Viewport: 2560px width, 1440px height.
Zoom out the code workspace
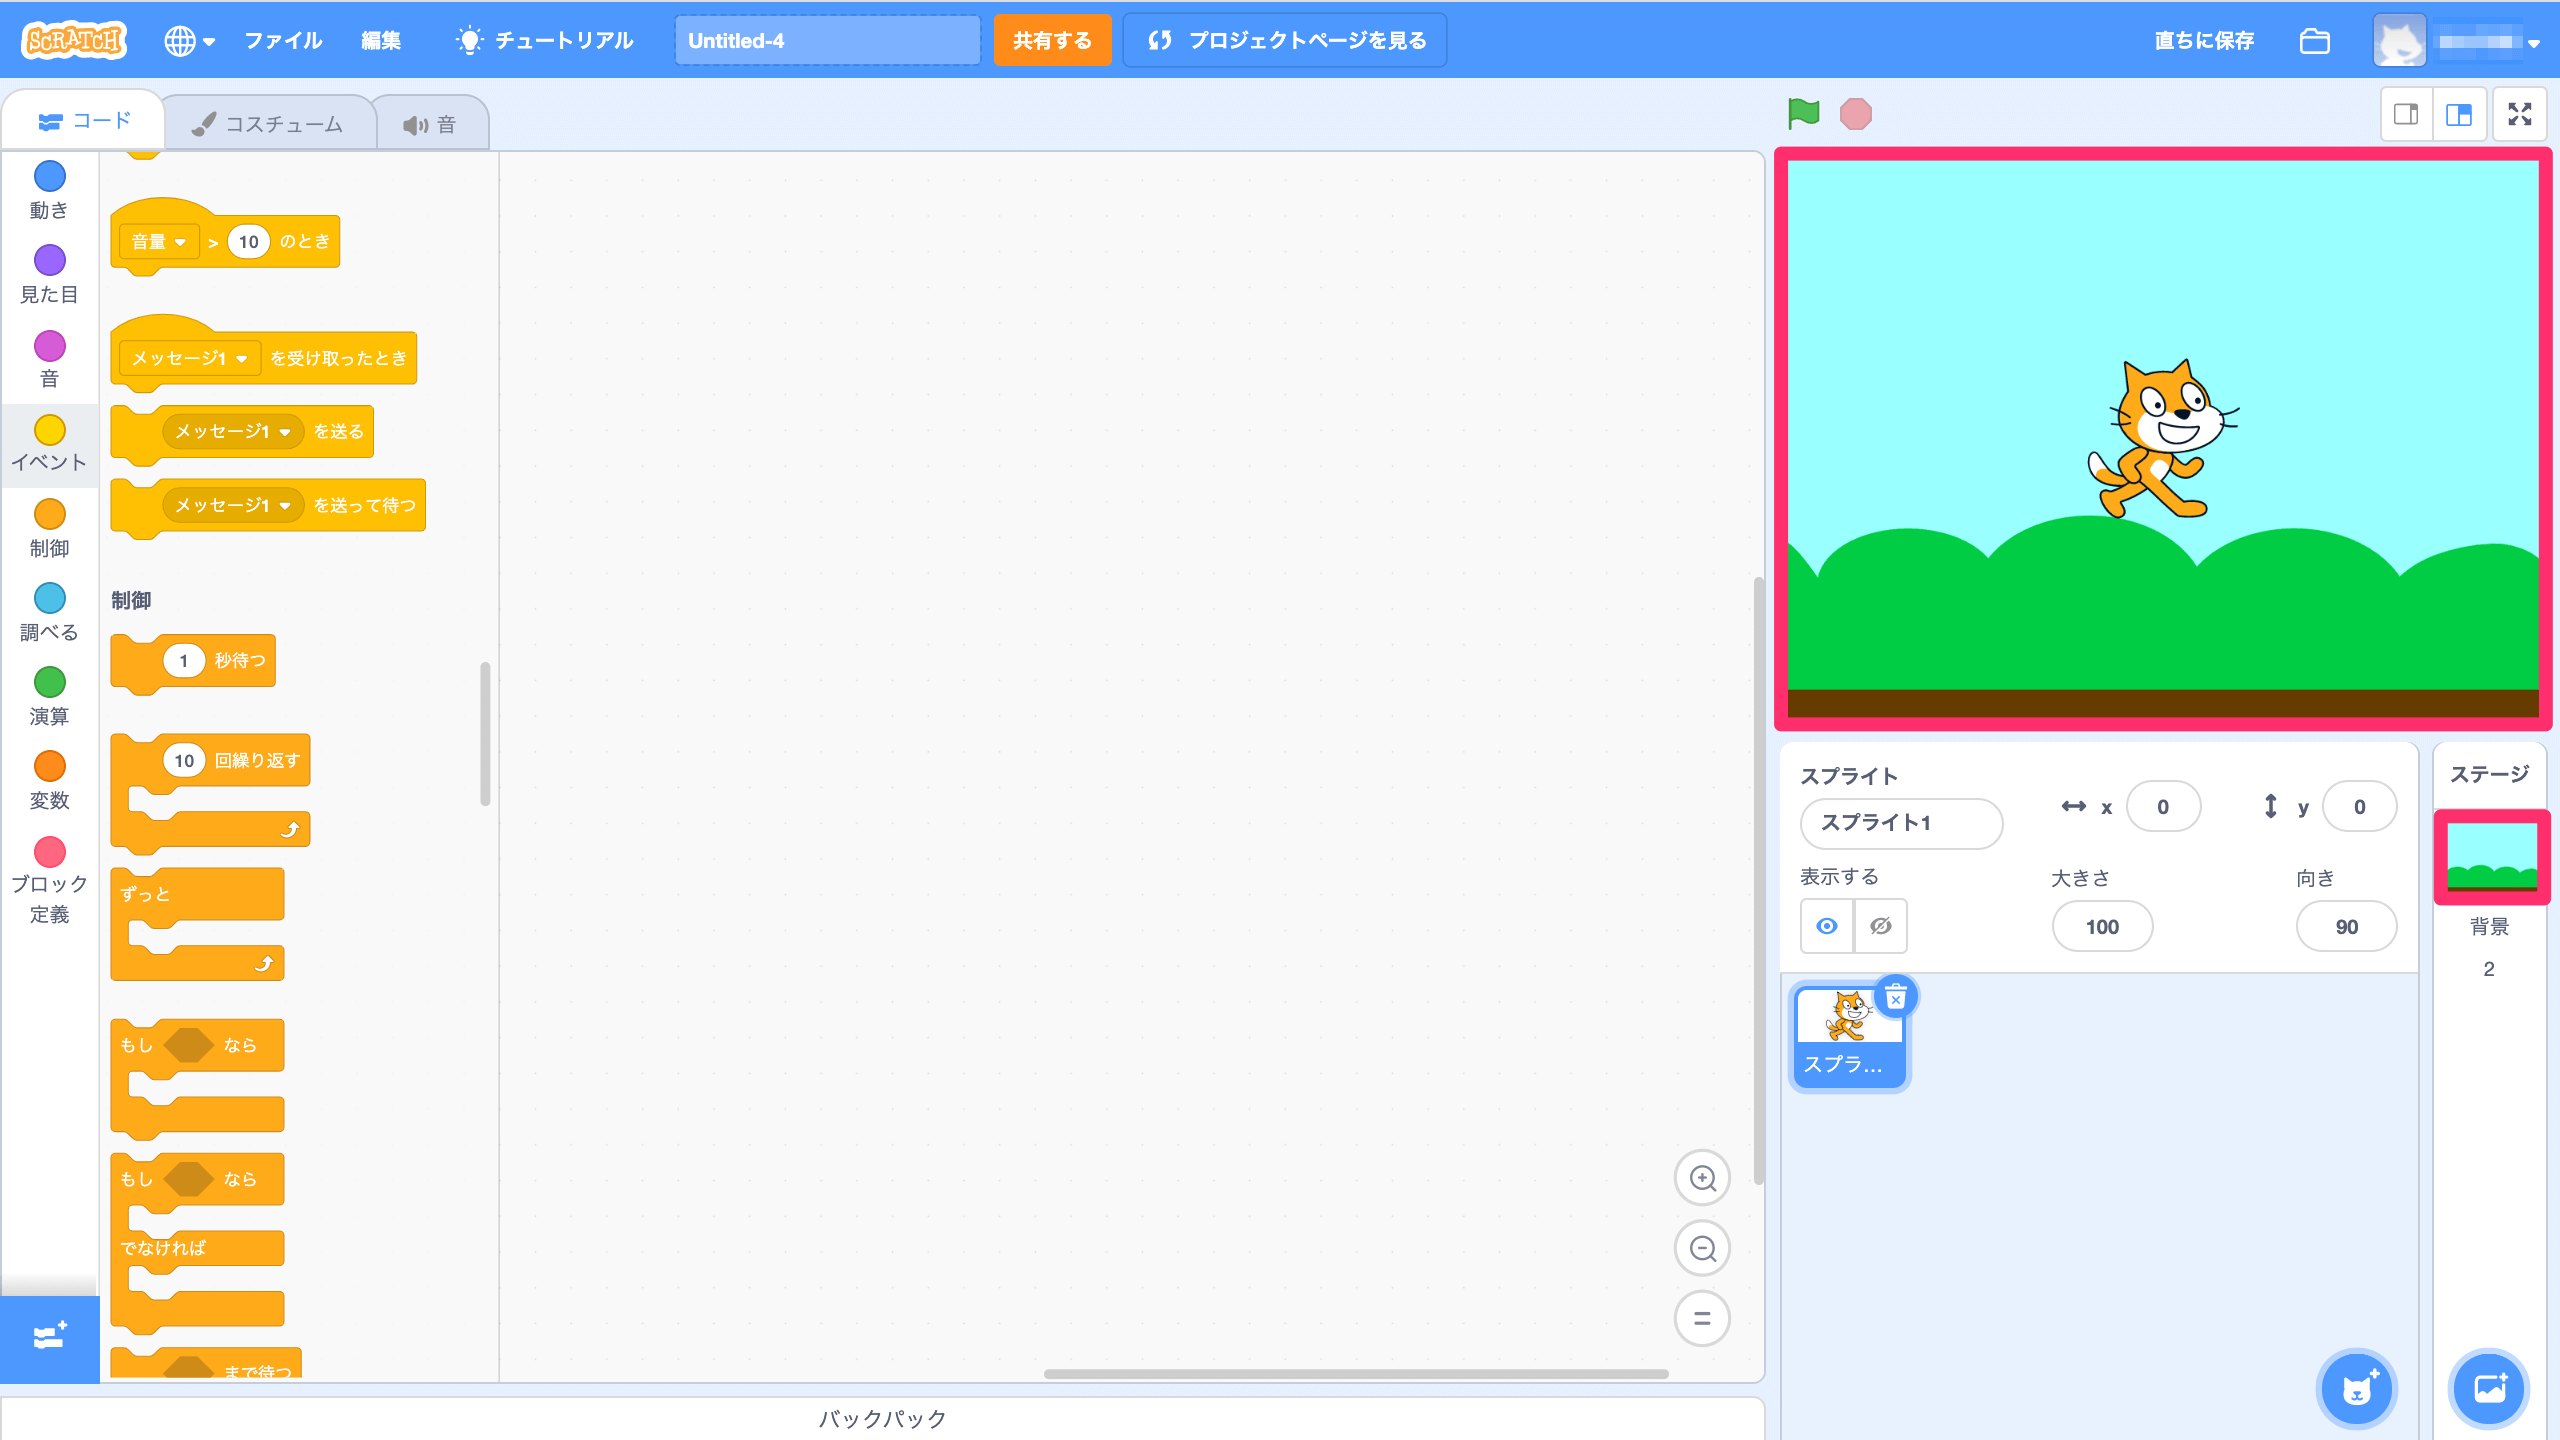pyautogui.click(x=1702, y=1248)
